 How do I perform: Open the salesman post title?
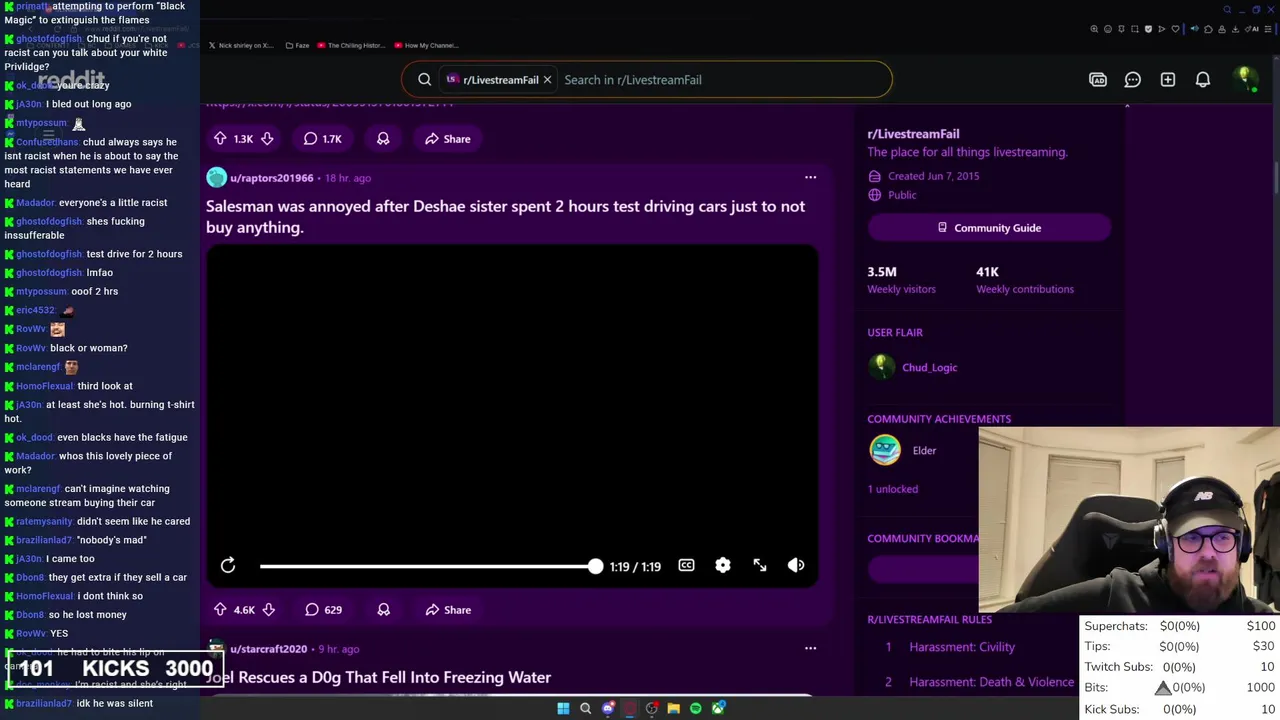point(505,217)
